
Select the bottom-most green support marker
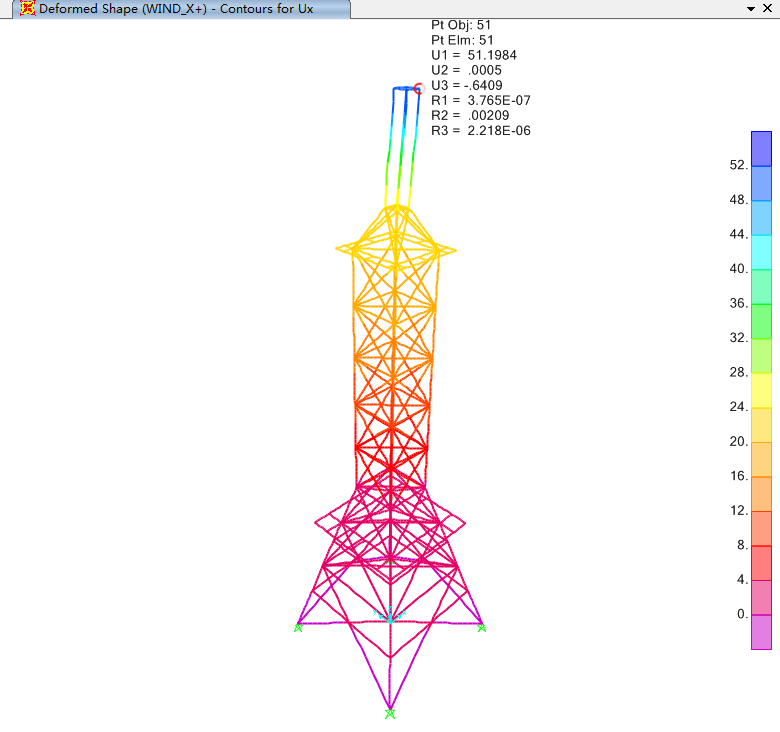click(390, 714)
